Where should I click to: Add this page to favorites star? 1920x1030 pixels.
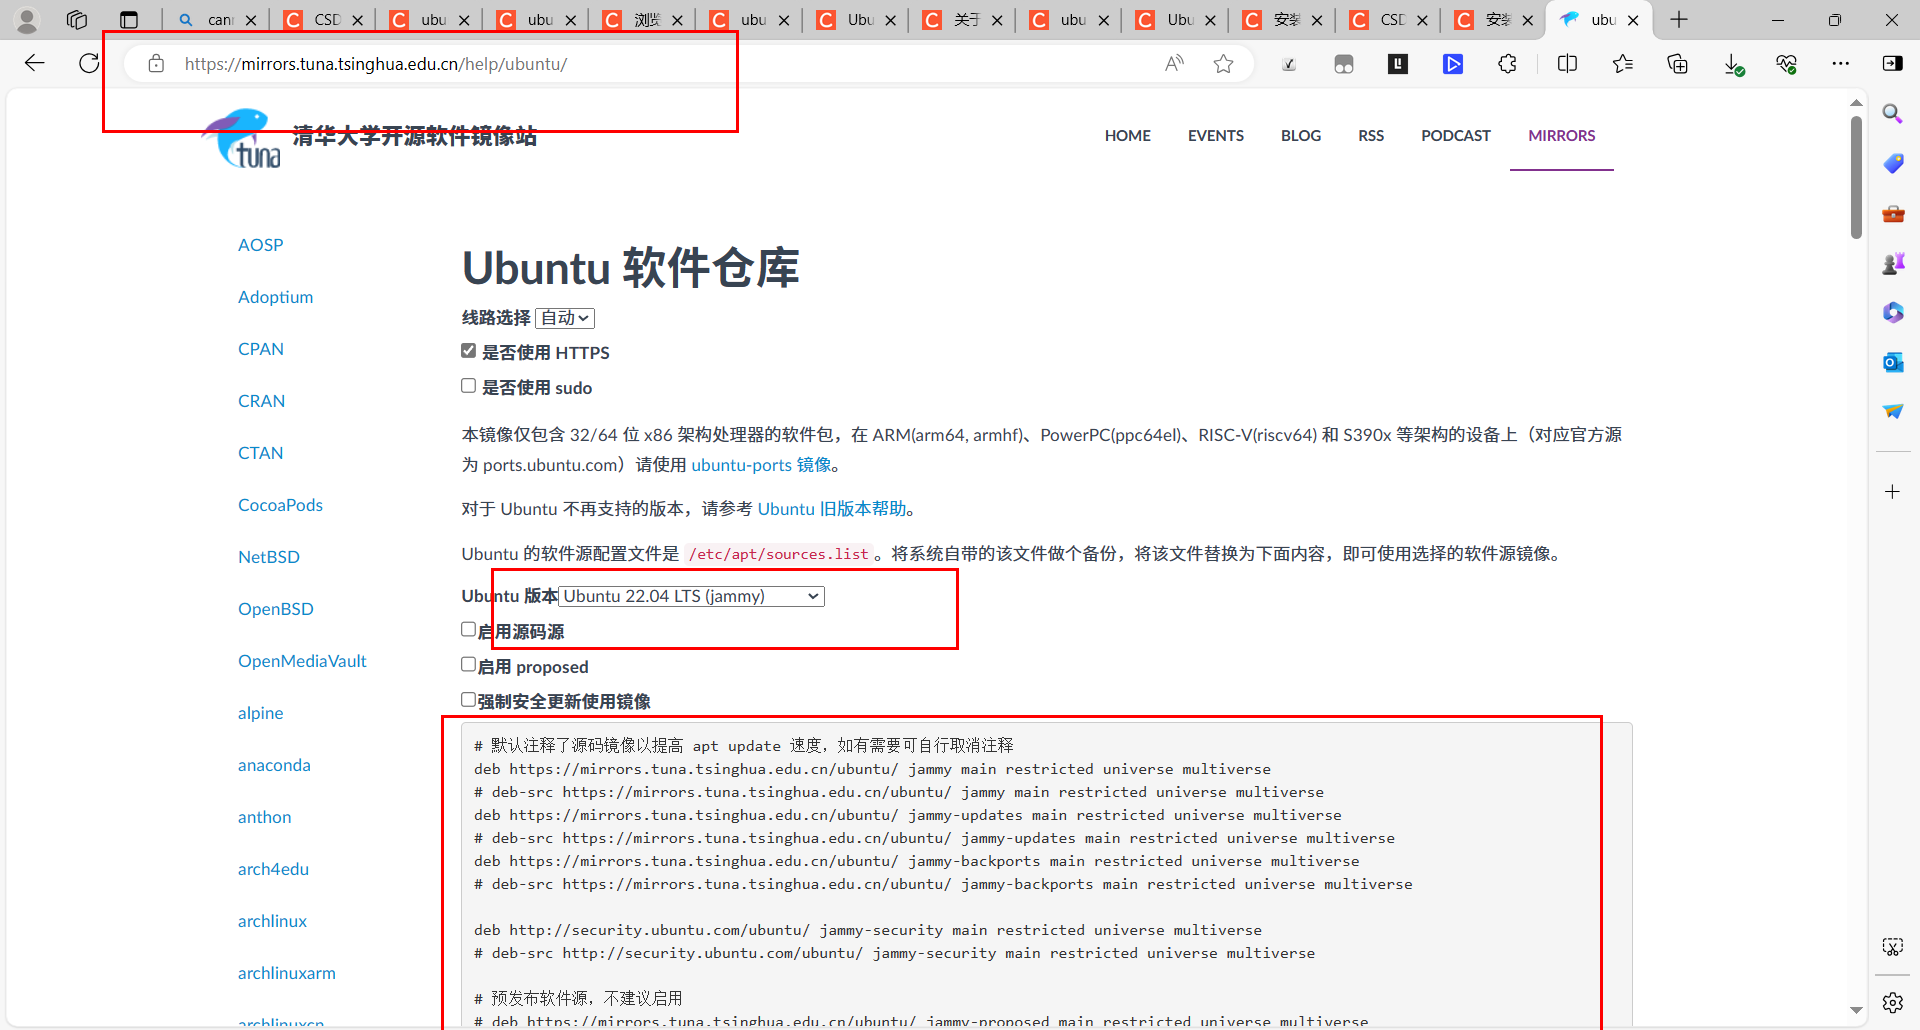point(1223,64)
